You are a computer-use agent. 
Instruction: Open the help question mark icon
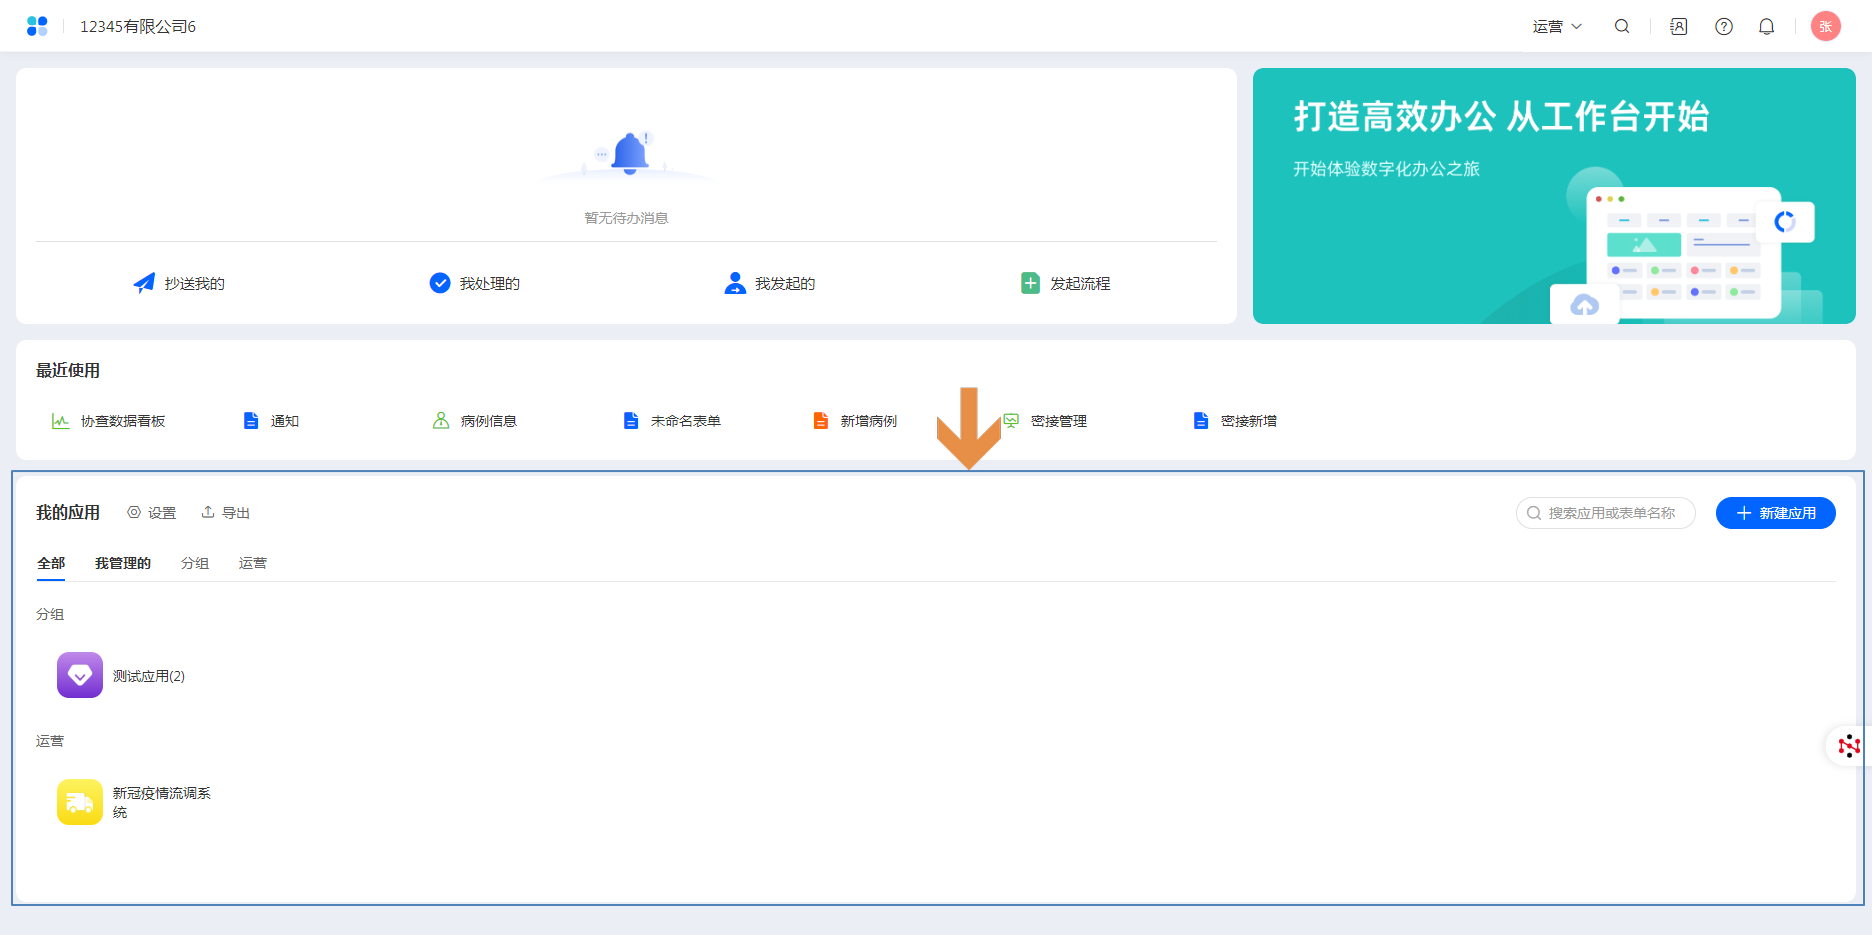[1724, 27]
